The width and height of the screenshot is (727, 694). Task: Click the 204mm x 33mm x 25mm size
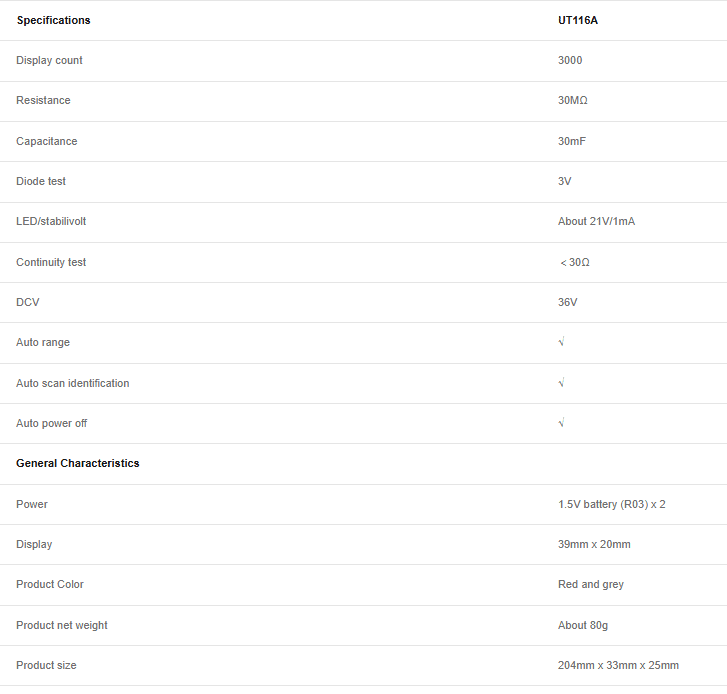click(618, 666)
